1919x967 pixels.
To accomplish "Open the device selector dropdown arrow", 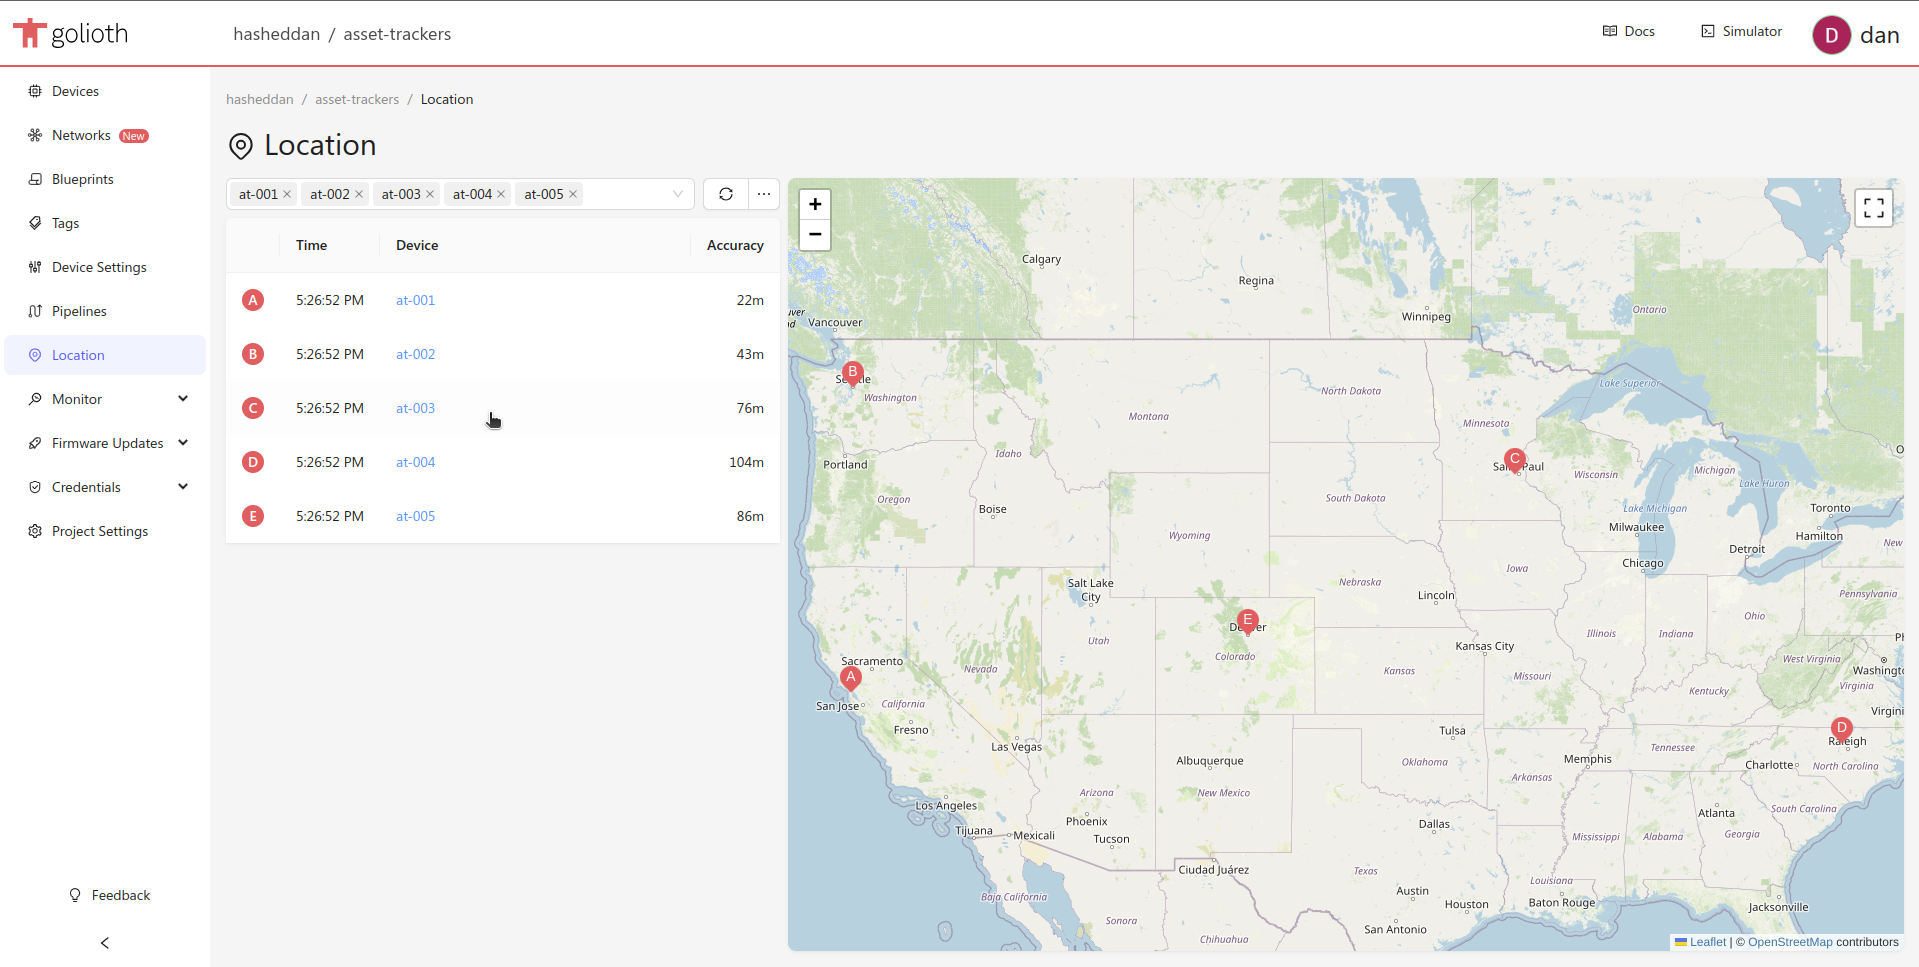I will click(x=678, y=194).
